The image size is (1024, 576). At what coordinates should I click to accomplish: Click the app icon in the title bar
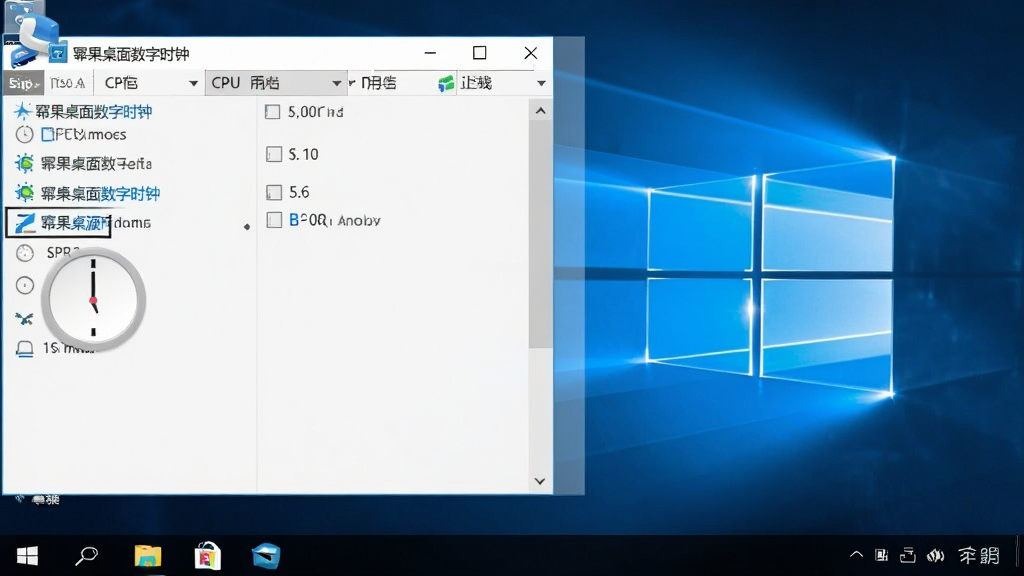coord(58,54)
